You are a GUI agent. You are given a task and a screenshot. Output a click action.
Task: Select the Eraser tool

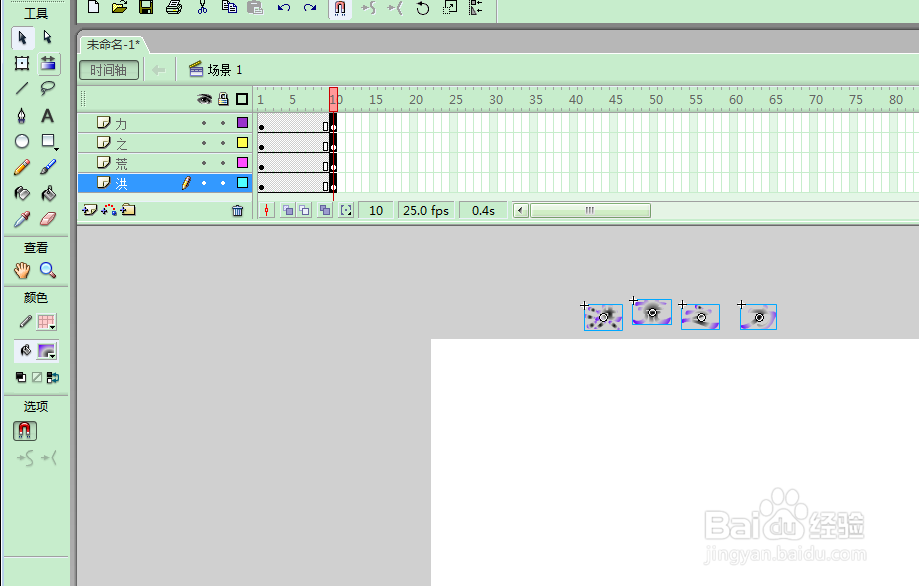click(48, 219)
